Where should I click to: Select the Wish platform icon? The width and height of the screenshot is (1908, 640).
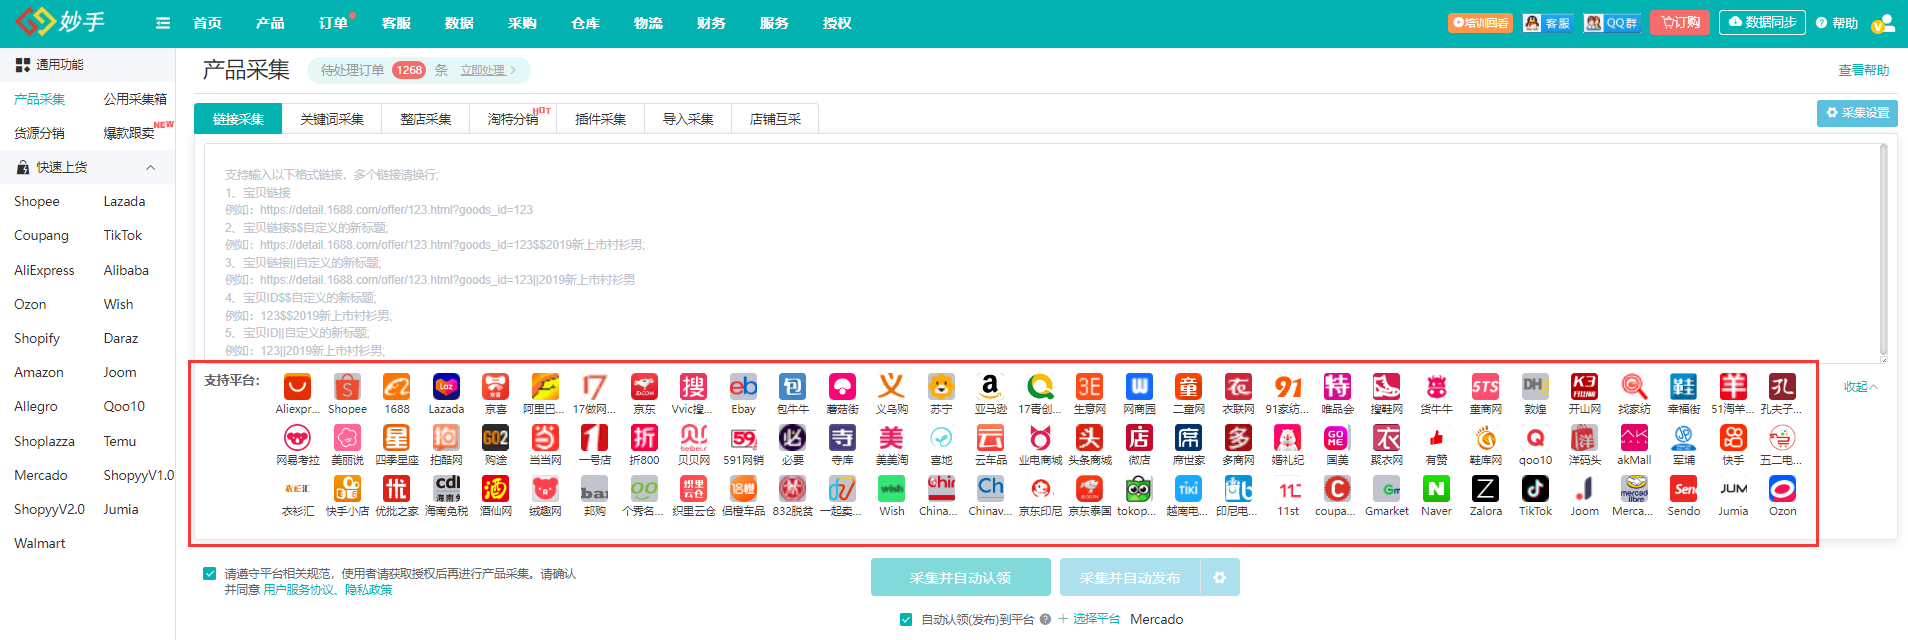coord(891,488)
